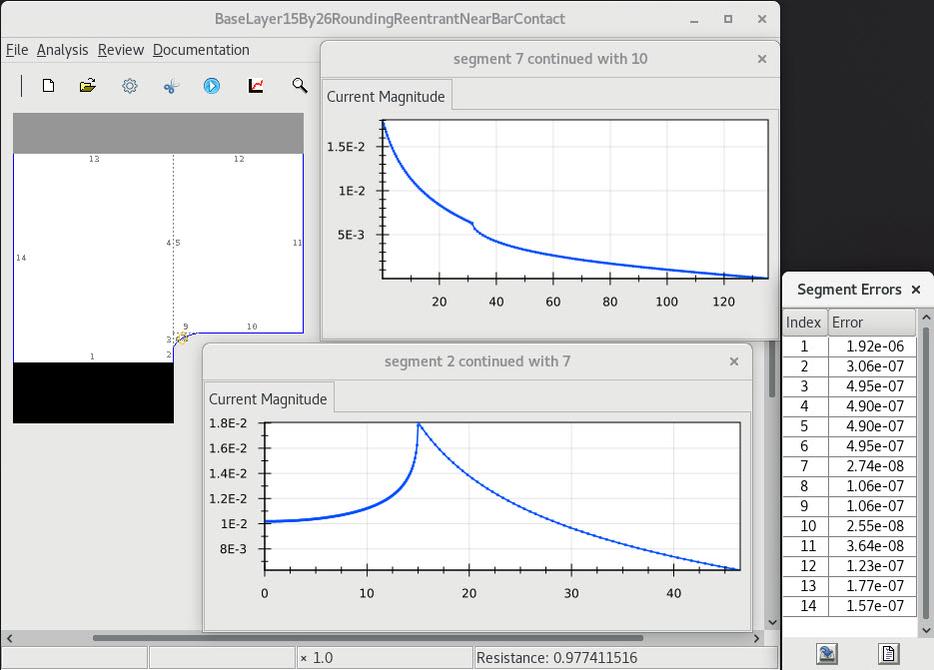The width and height of the screenshot is (934, 670).
Task: Click the scissors tool icon
Action: click(x=170, y=86)
